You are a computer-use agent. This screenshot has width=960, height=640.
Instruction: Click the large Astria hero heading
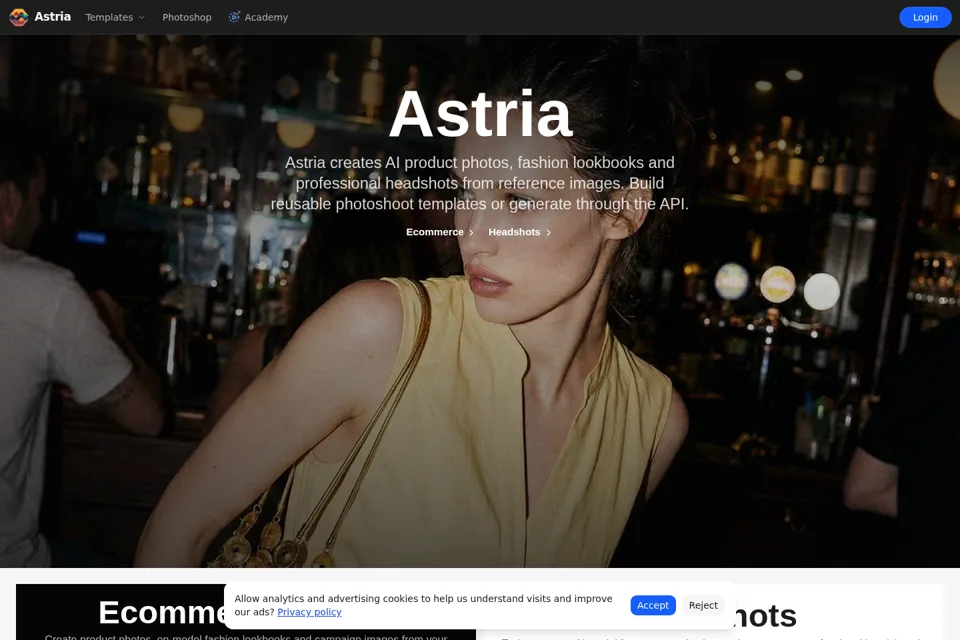click(x=481, y=114)
